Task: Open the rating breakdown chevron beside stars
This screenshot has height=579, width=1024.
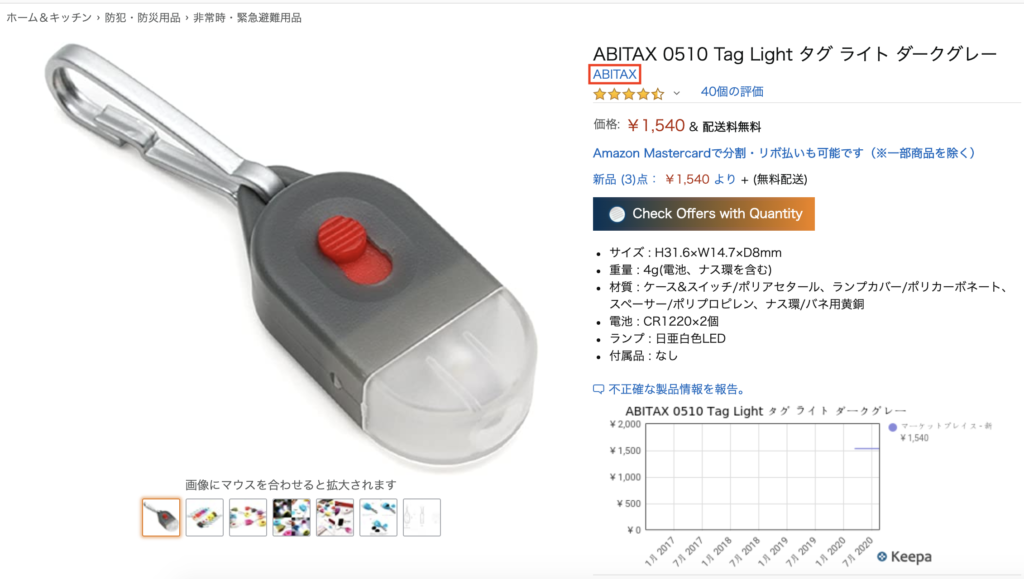Action: (x=677, y=93)
